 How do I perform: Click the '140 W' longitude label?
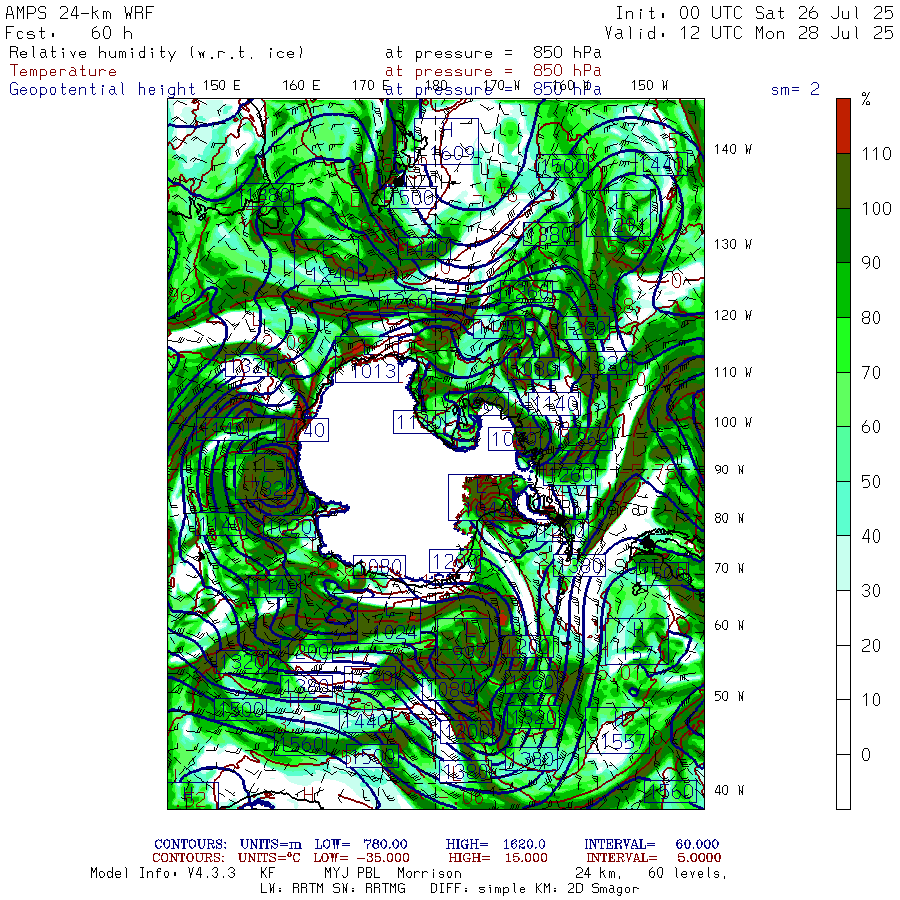tap(733, 149)
